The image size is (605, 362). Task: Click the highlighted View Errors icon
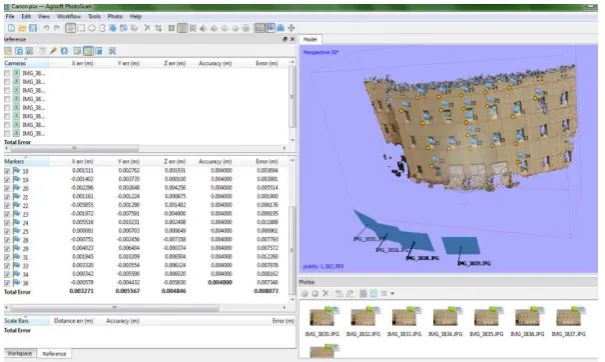(x=88, y=51)
